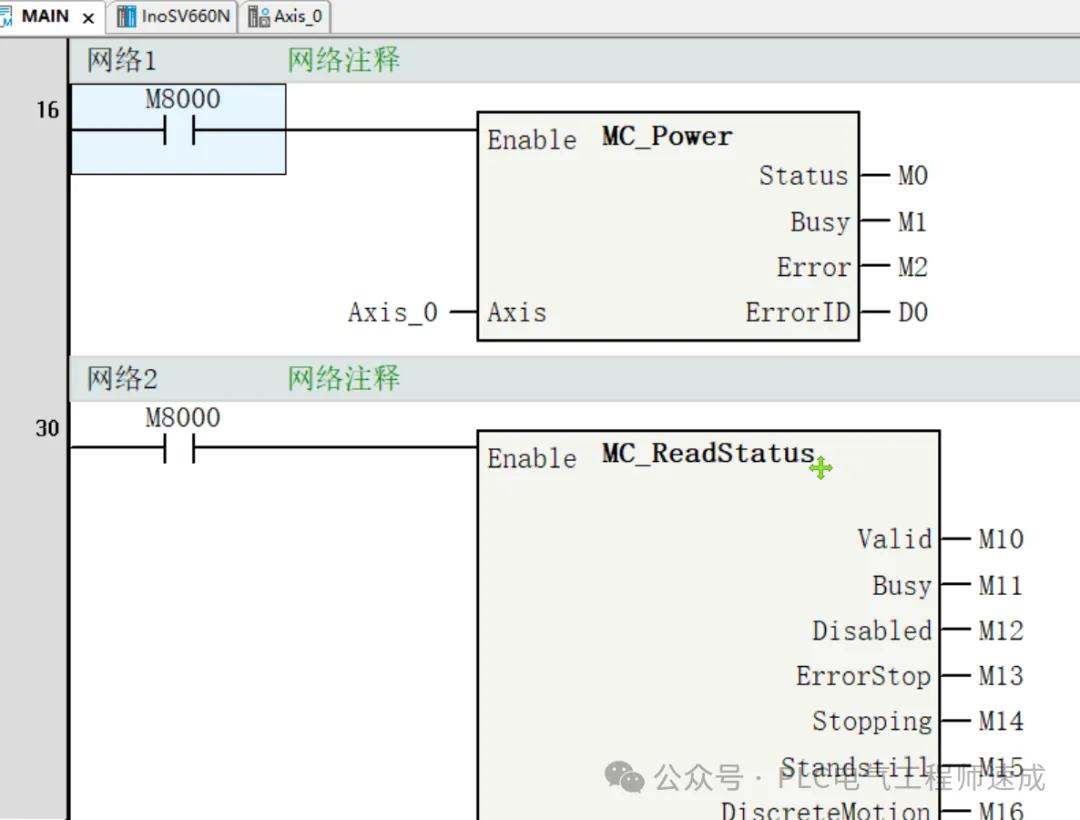
Task: Select the M12 output variable
Action: (1001, 631)
